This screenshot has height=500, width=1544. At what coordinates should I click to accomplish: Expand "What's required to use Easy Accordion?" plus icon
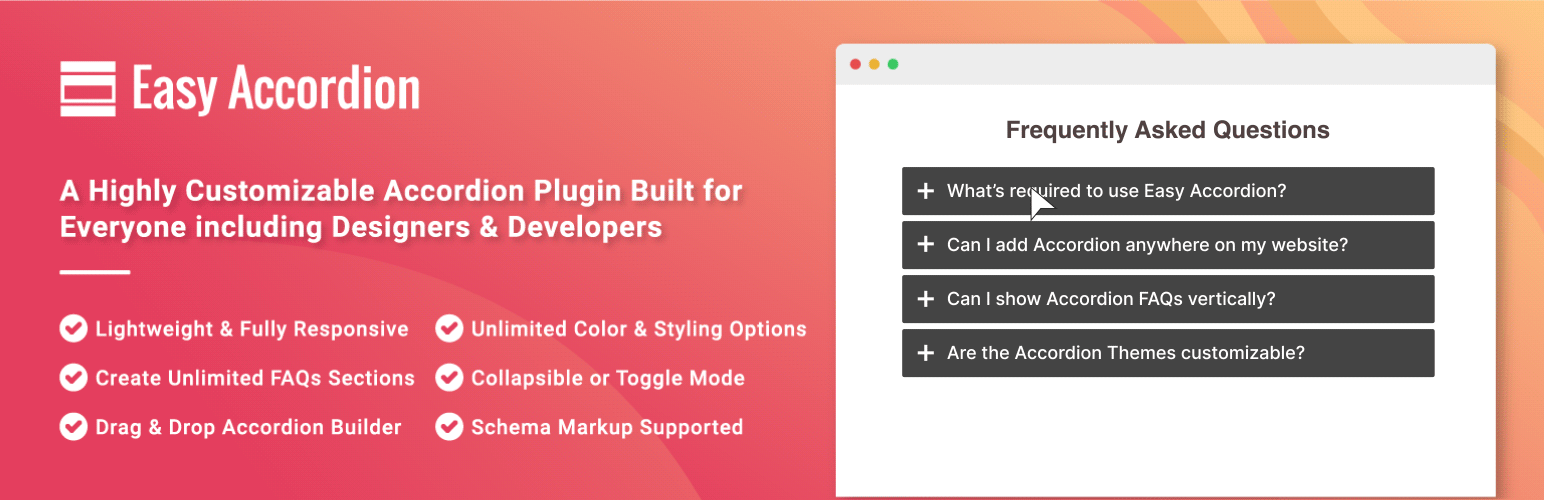(x=926, y=191)
